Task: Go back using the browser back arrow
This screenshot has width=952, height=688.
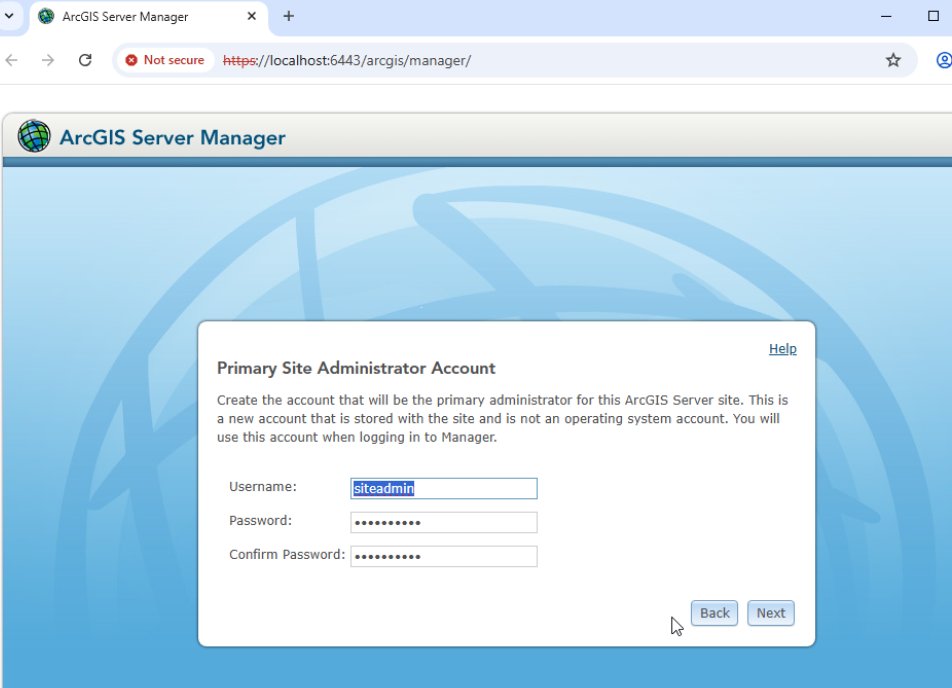Action: pos(12,60)
